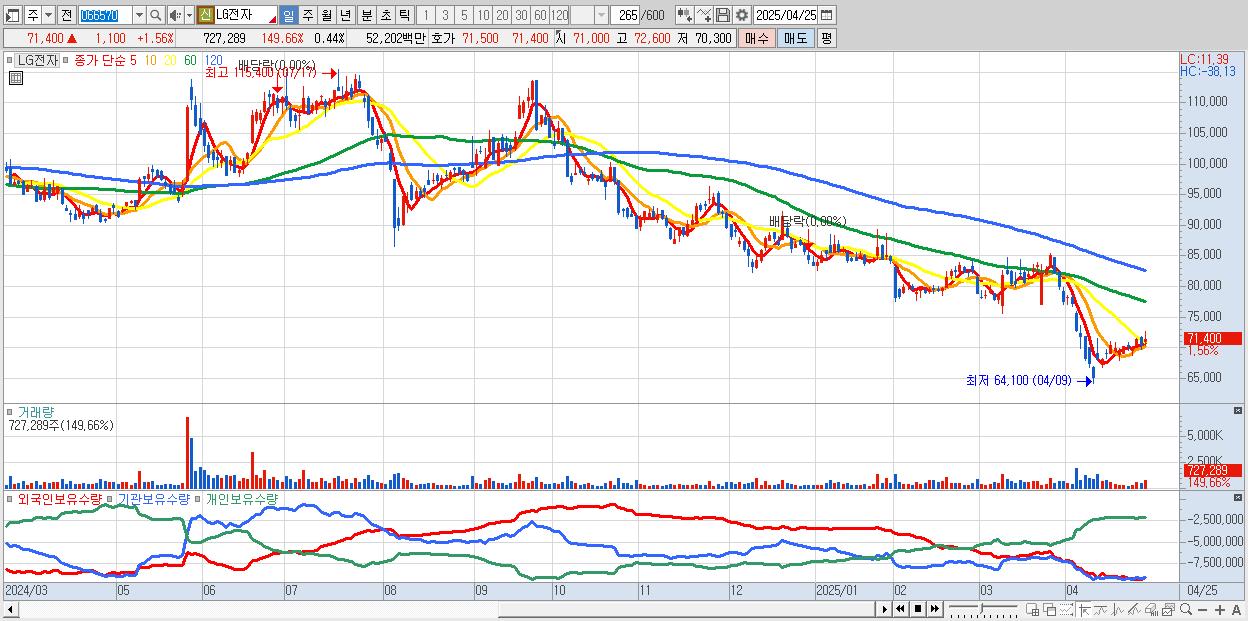
Task: Click the zoom magnifier icon at bottom right
Action: (x=1186, y=608)
